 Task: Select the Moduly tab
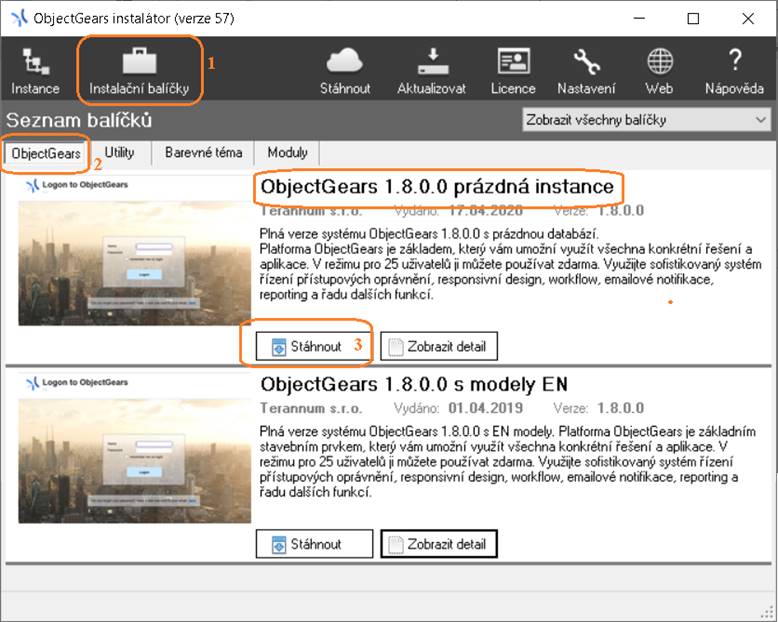(x=287, y=153)
